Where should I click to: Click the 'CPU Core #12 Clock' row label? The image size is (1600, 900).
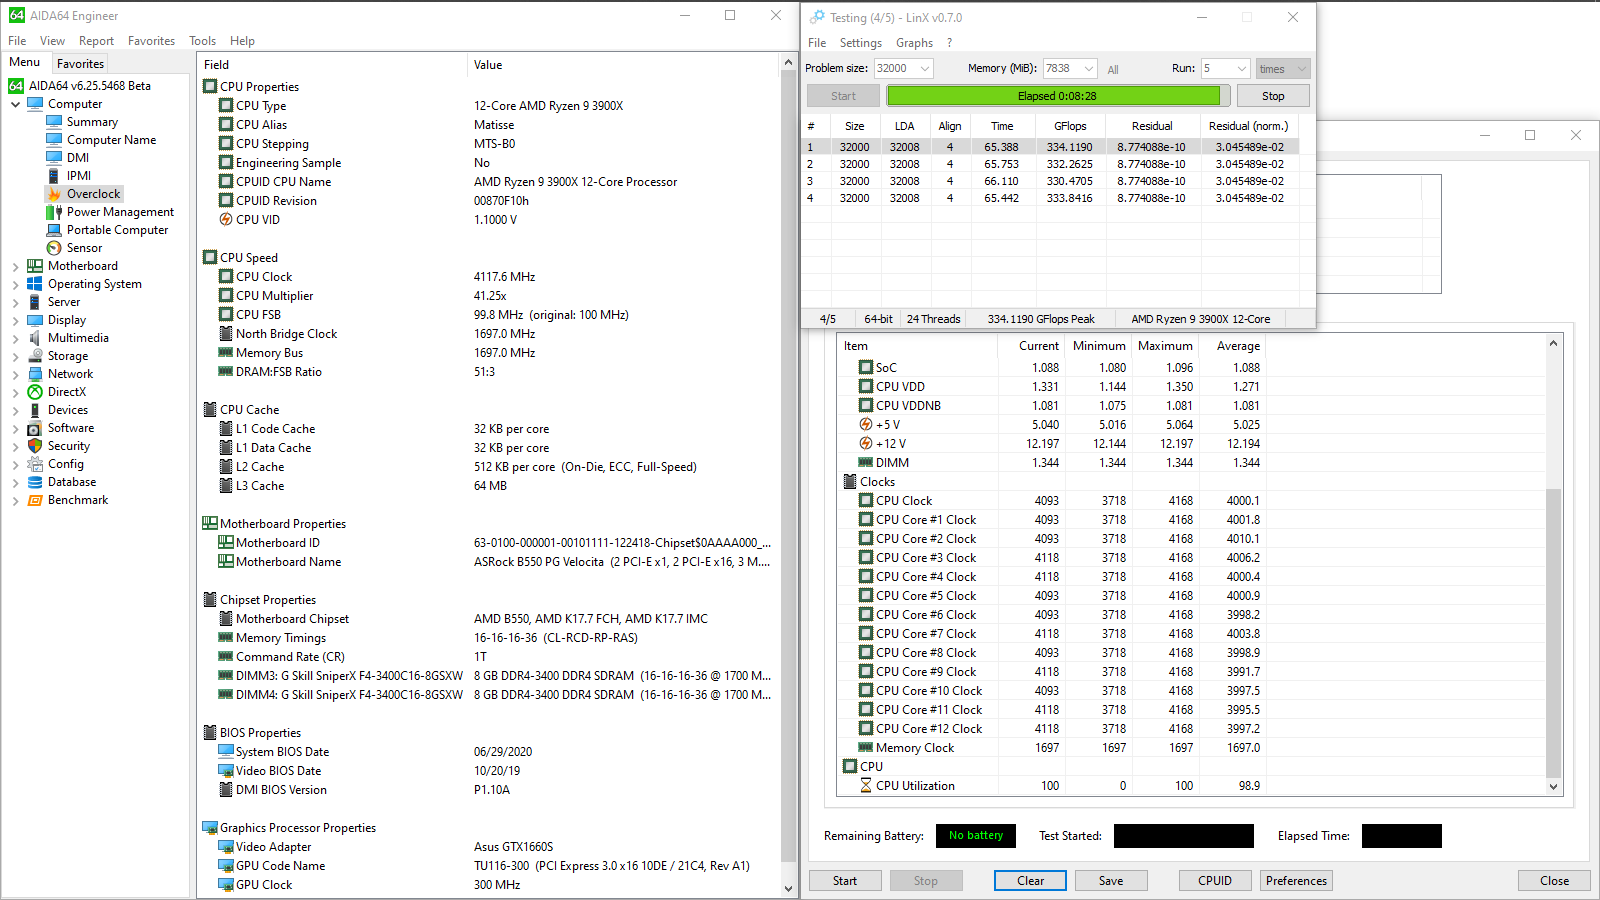[x=929, y=729]
